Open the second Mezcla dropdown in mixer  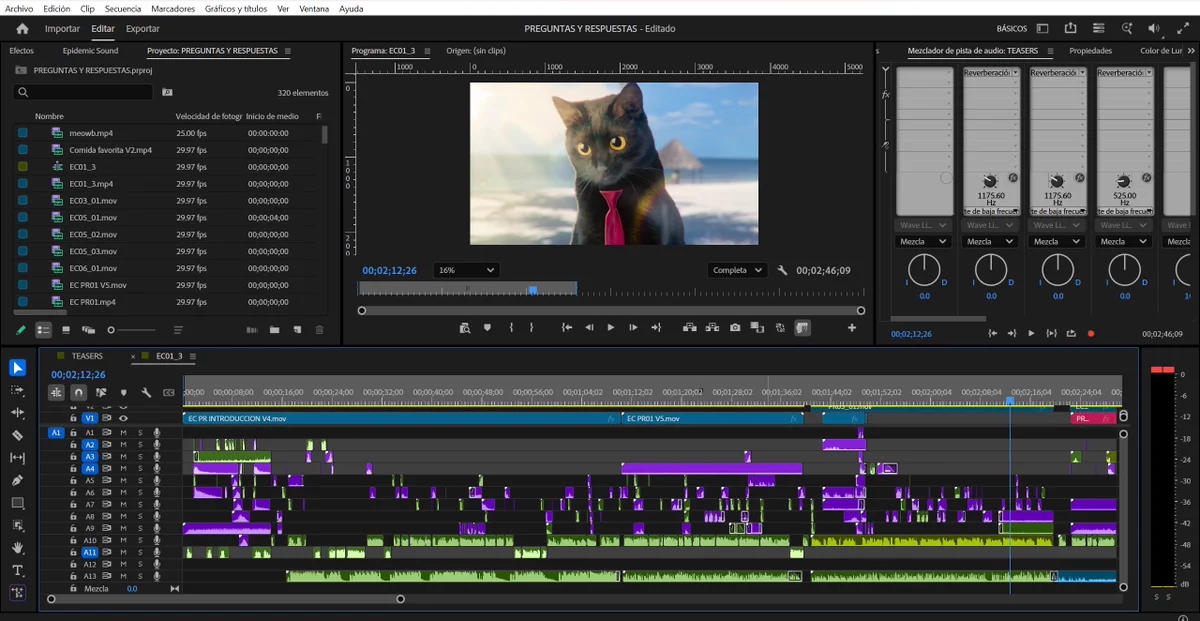click(x=991, y=241)
